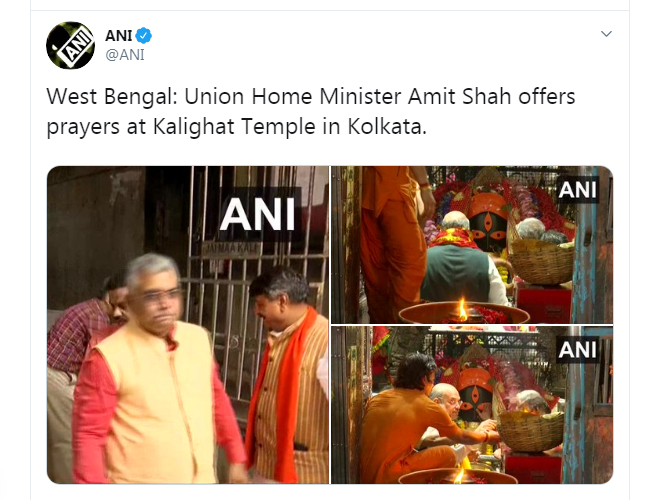This screenshot has width=650, height=500.
Task: Visit the @ANI handle link
Action: click(x=125, y=55)
